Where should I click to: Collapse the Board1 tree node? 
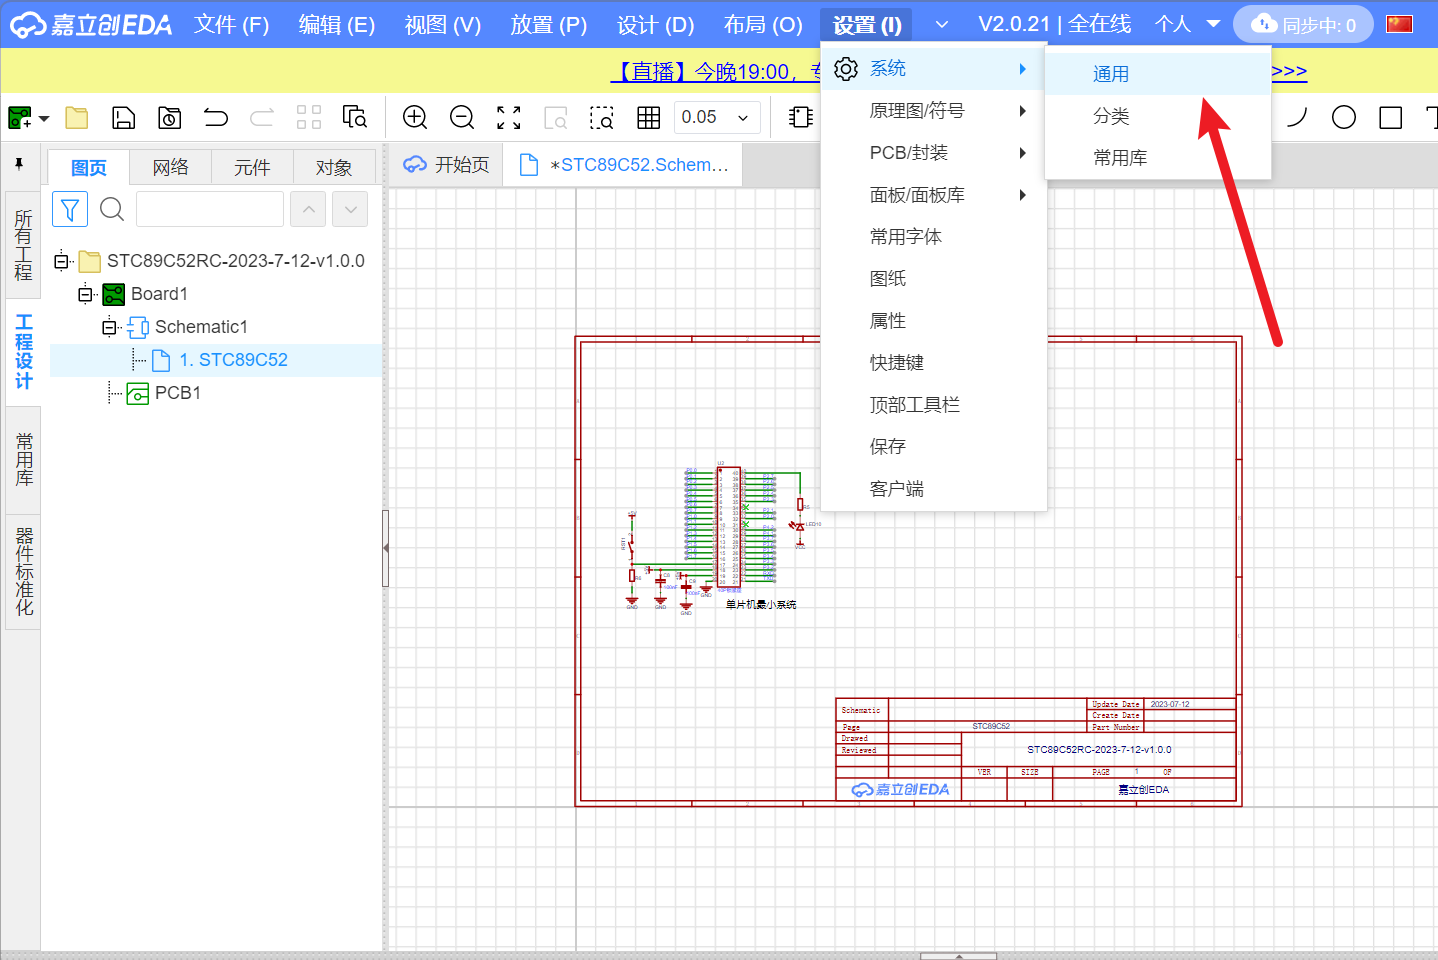[85, 294]
